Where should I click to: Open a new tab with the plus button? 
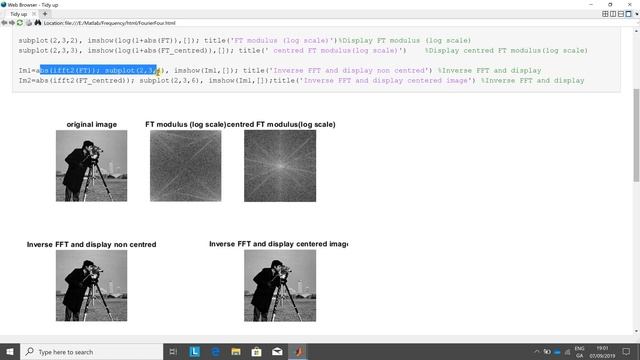coord(45,14)
